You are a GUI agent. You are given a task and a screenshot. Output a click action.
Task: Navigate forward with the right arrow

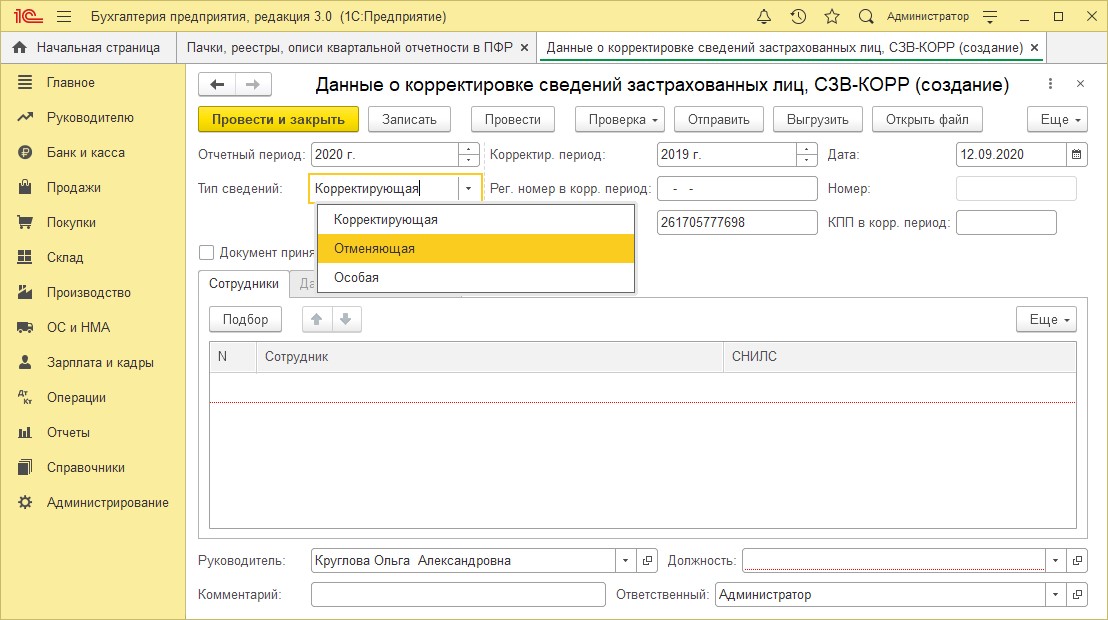[253, 85]
